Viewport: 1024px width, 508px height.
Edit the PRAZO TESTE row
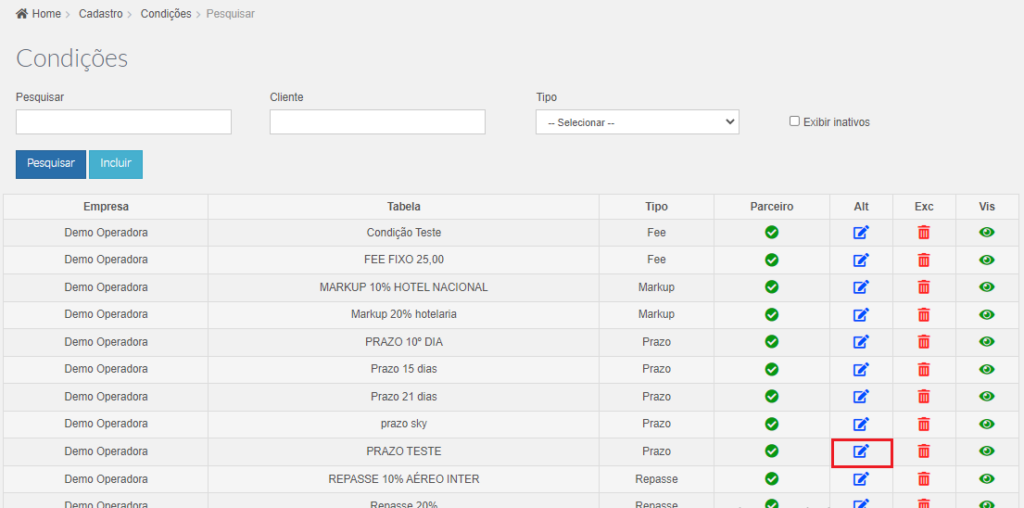(861, 451)
